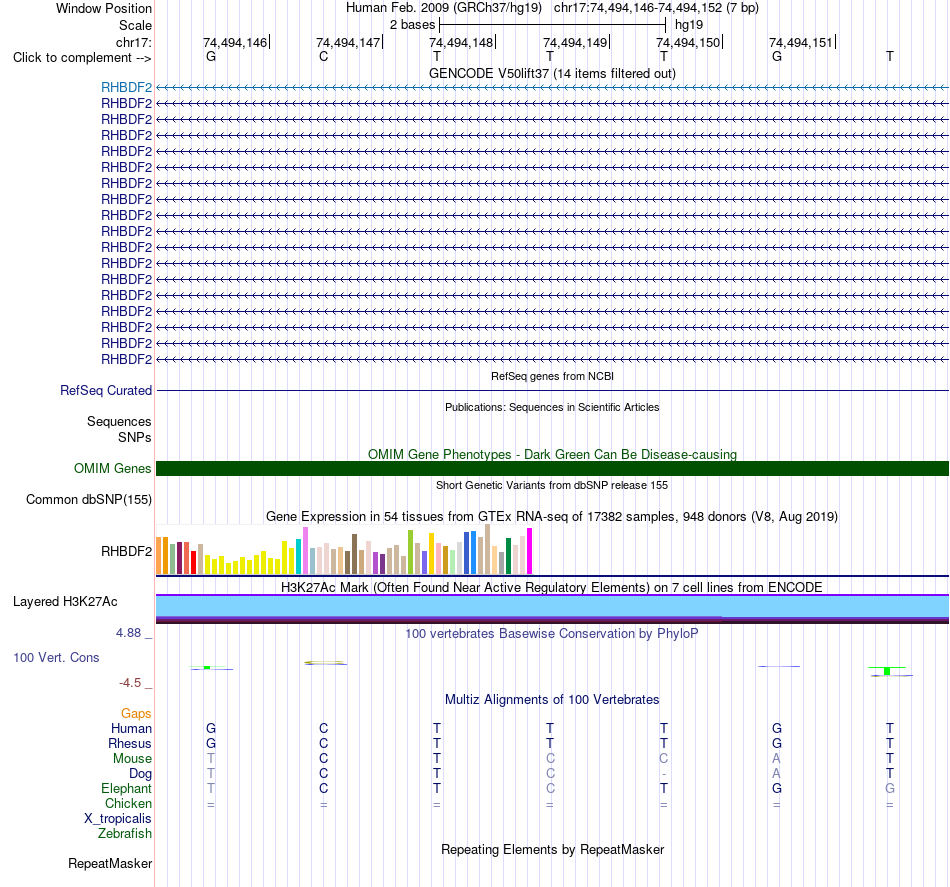Image resolution: width=950 pixels, height=887 pixels.
Task: Click the '2 bases' scale bar label
Action: coord(412,25)
